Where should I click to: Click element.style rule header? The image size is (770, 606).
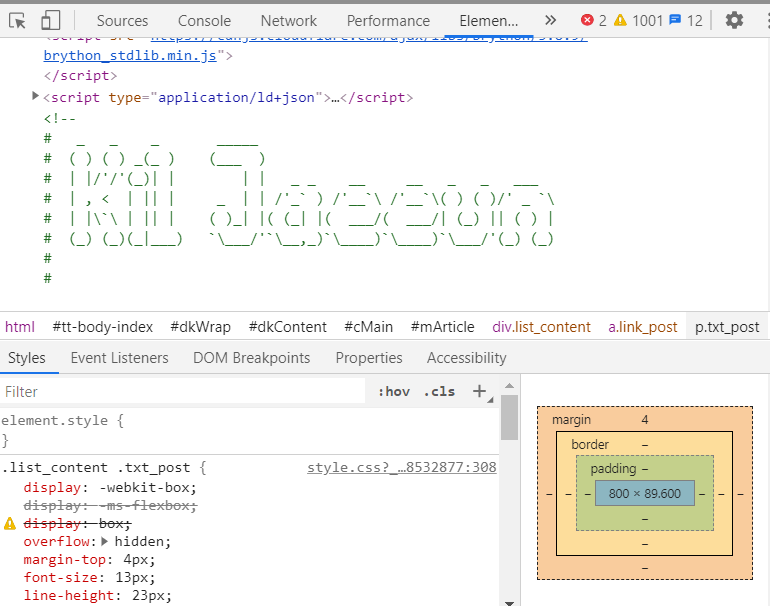[x=62, y=421]
